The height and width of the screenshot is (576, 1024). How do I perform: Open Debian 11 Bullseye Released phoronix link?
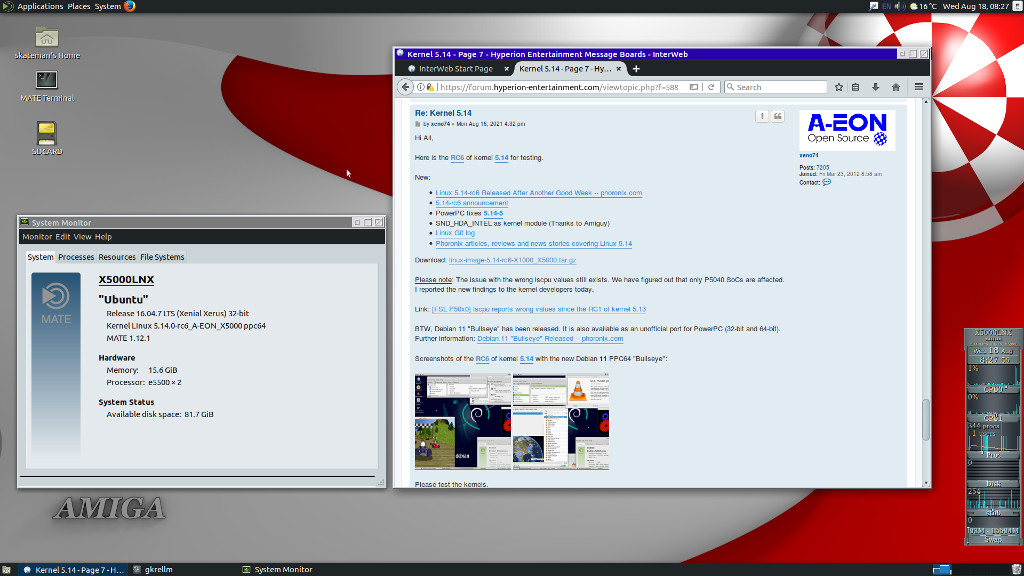550,339
